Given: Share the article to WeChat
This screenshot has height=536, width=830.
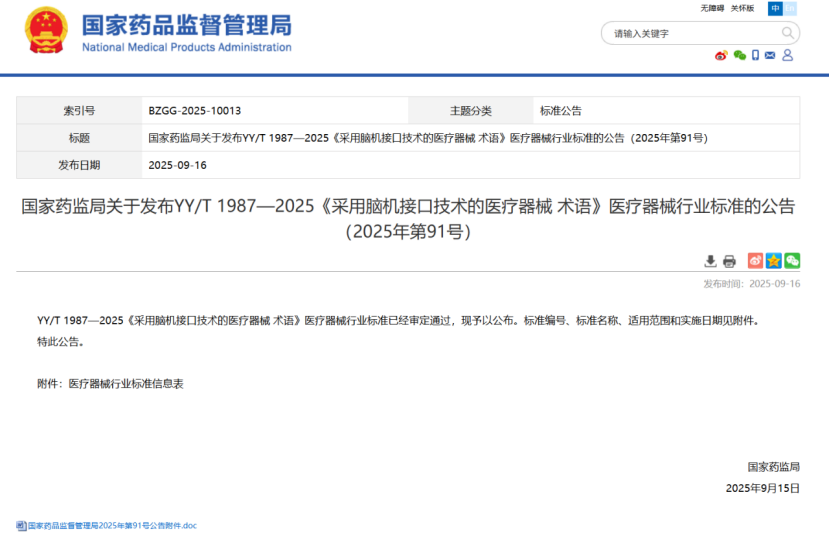Looking at the screenshot, I should click(792, 261).
